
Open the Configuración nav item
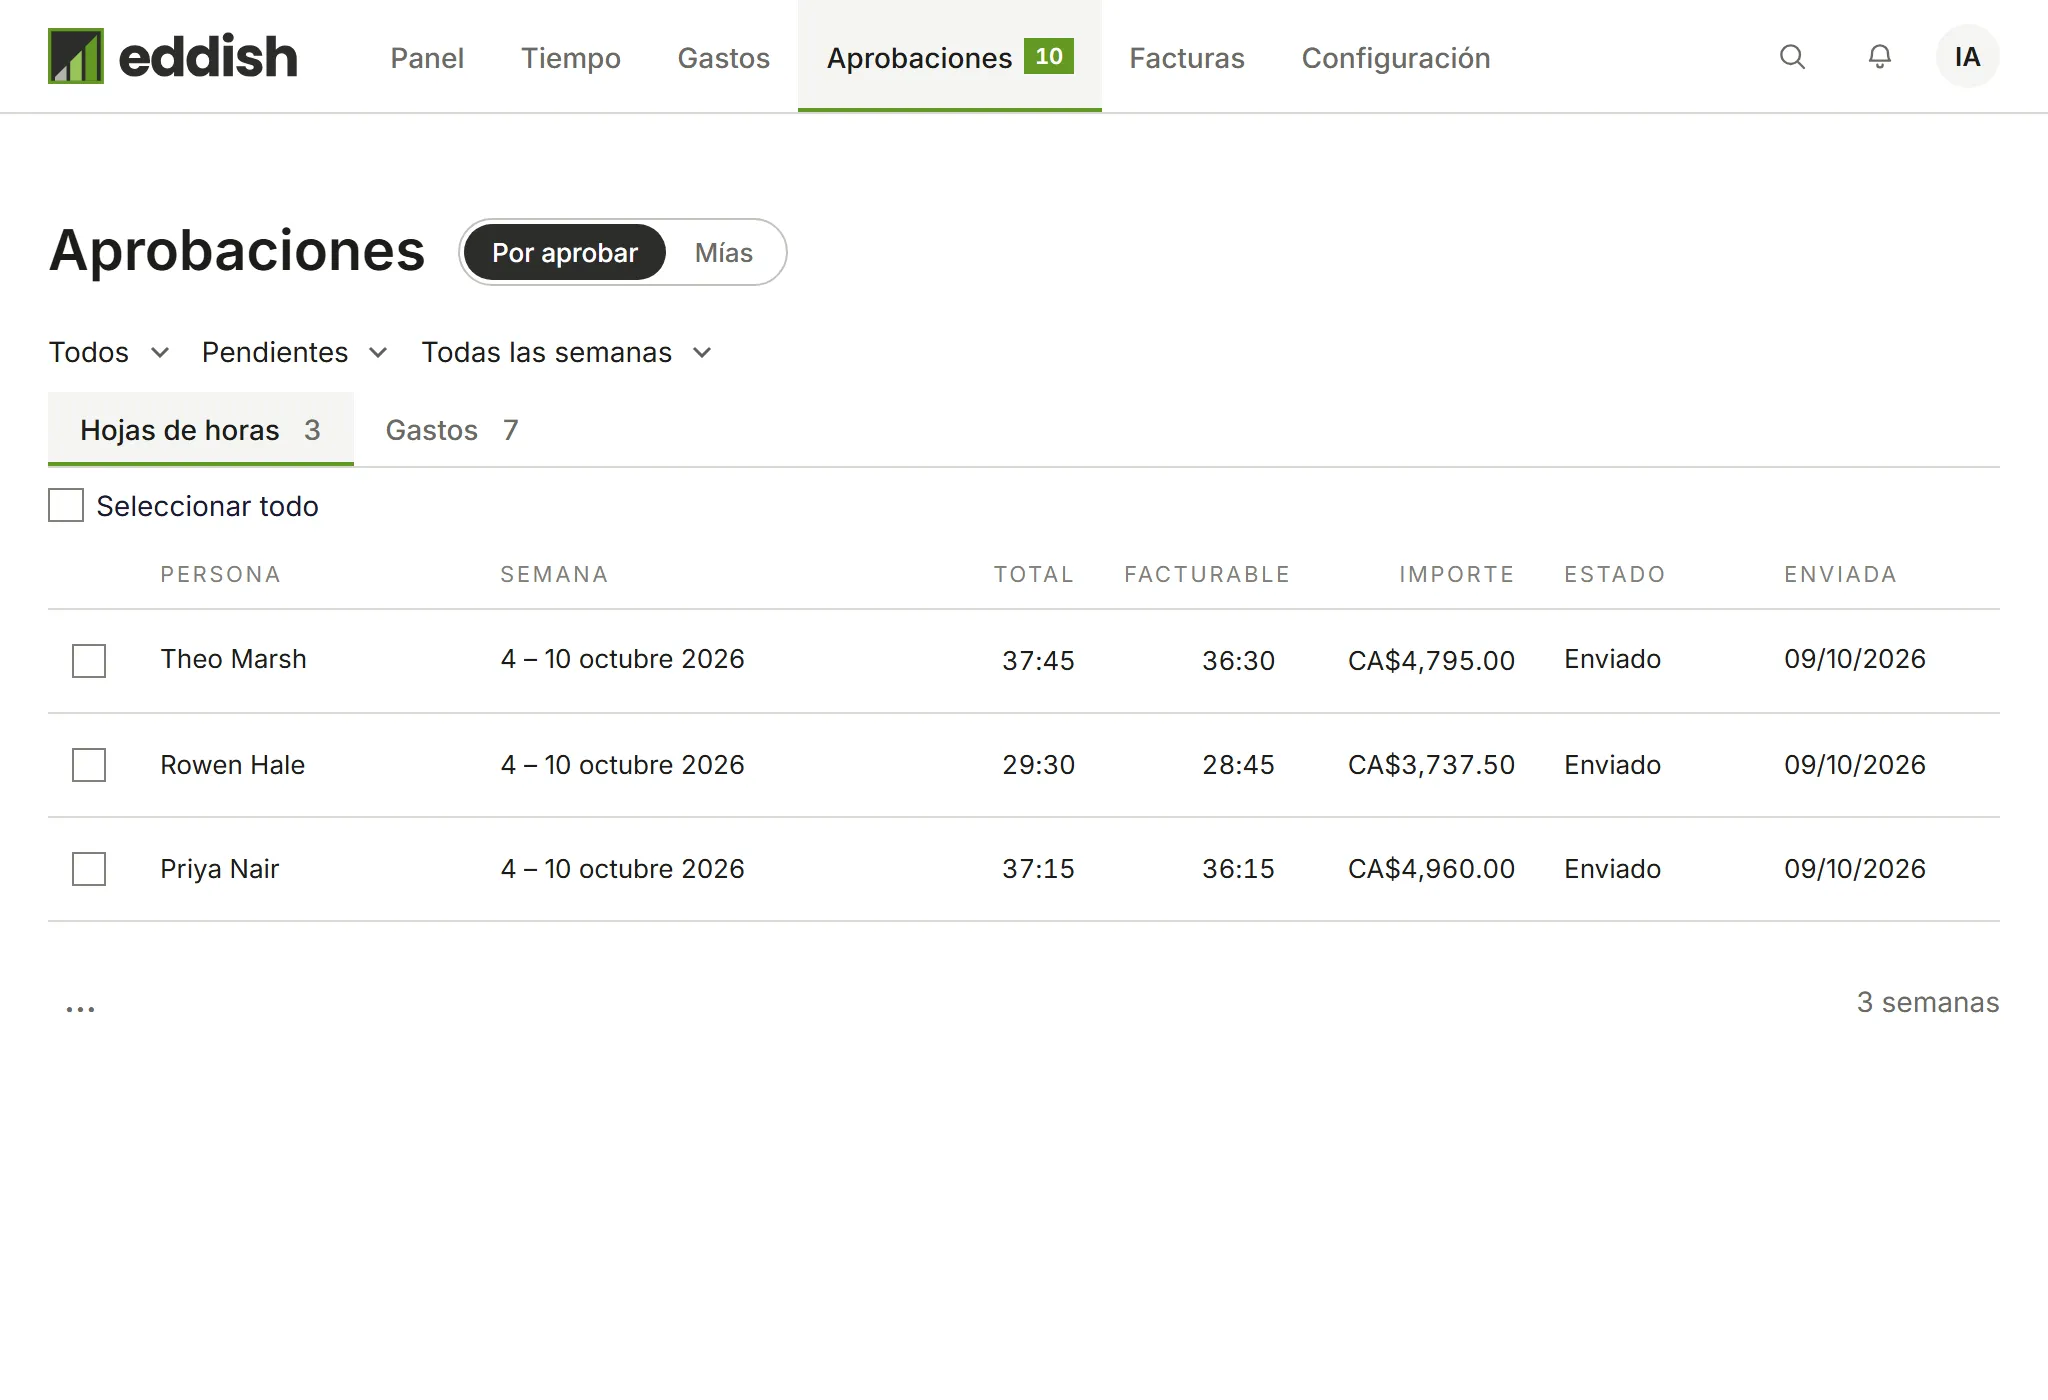point(1396,58)
